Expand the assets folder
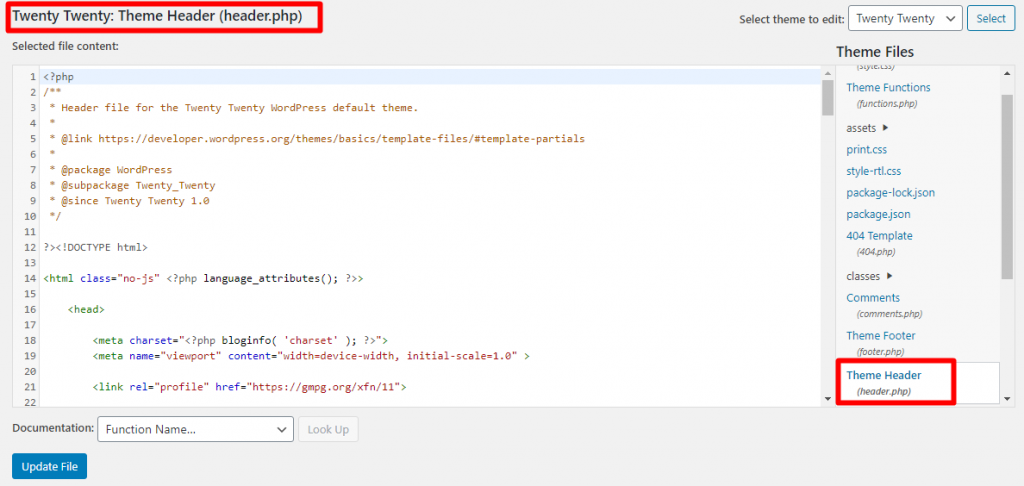Image resolution: width=1024 pixels, height=486 pixels. [x=868, y=128]
